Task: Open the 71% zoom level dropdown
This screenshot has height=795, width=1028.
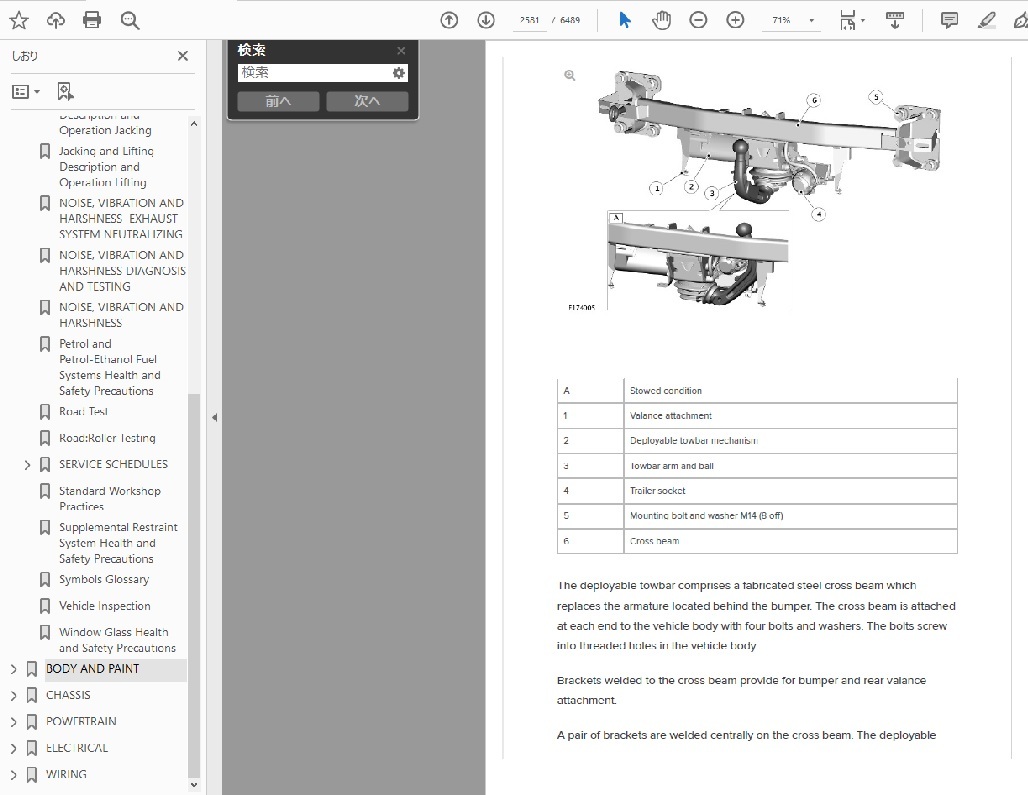Action: click(811, 20)
